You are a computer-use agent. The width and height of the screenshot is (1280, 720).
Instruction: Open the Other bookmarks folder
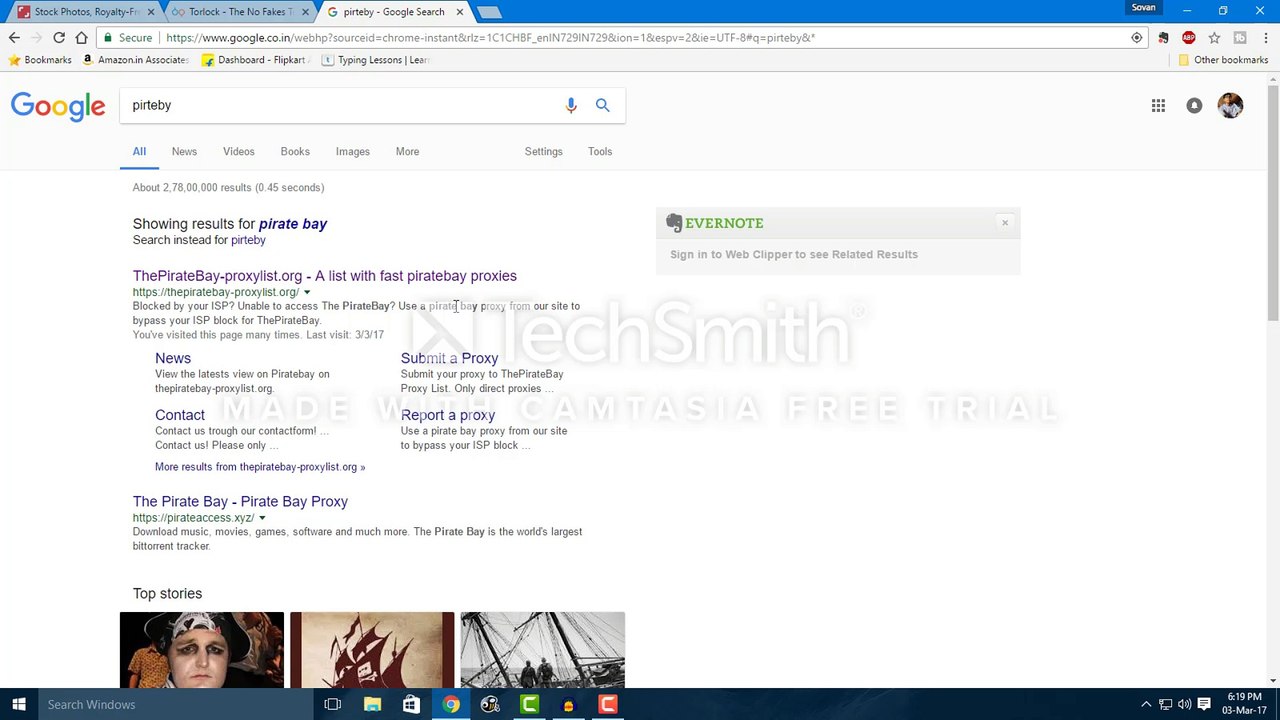[x=1223, y=60]
